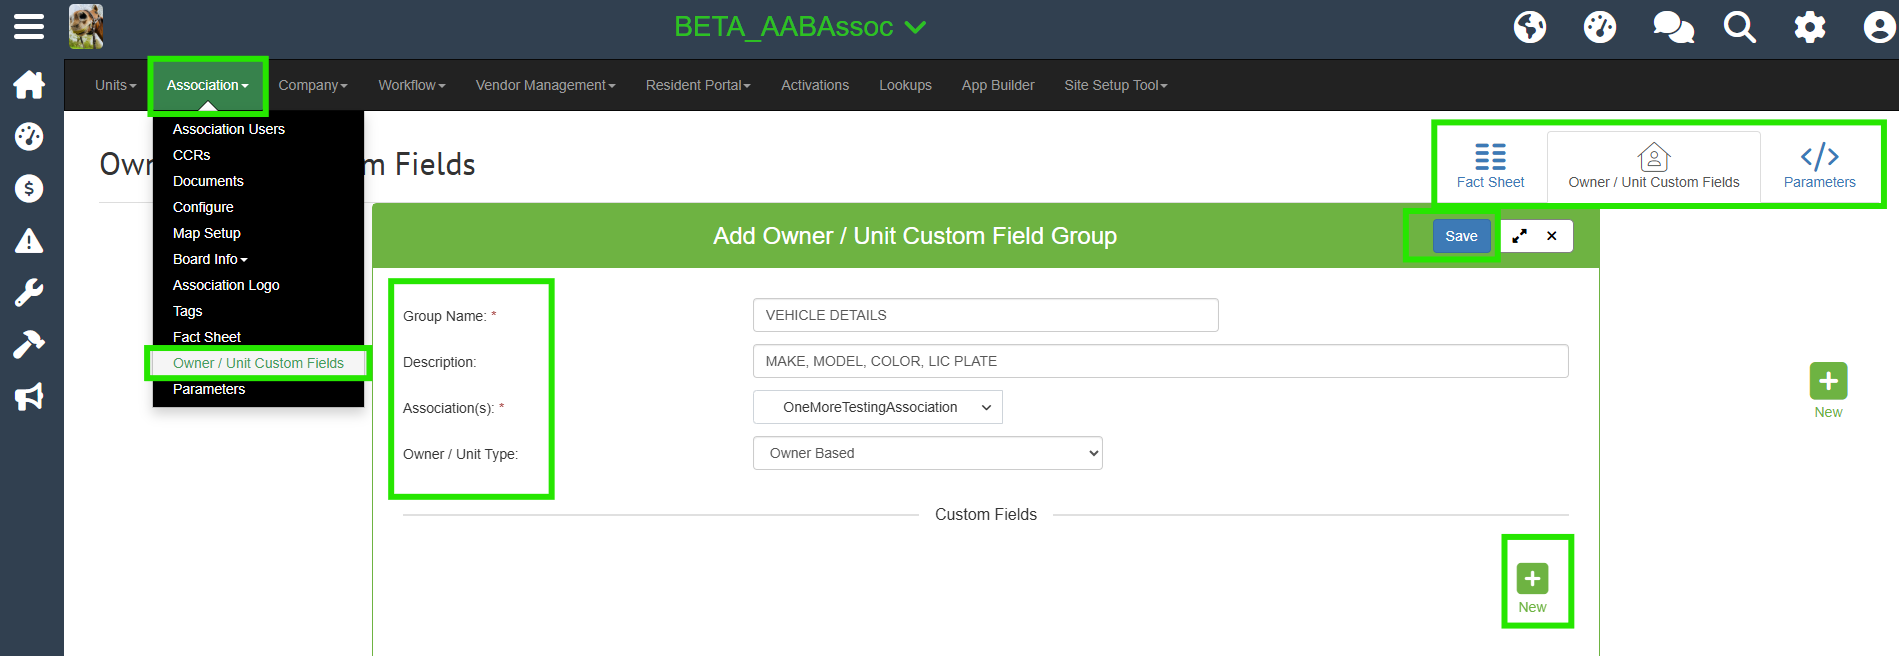Open the wrench maintenance icon

coord(29,293)
